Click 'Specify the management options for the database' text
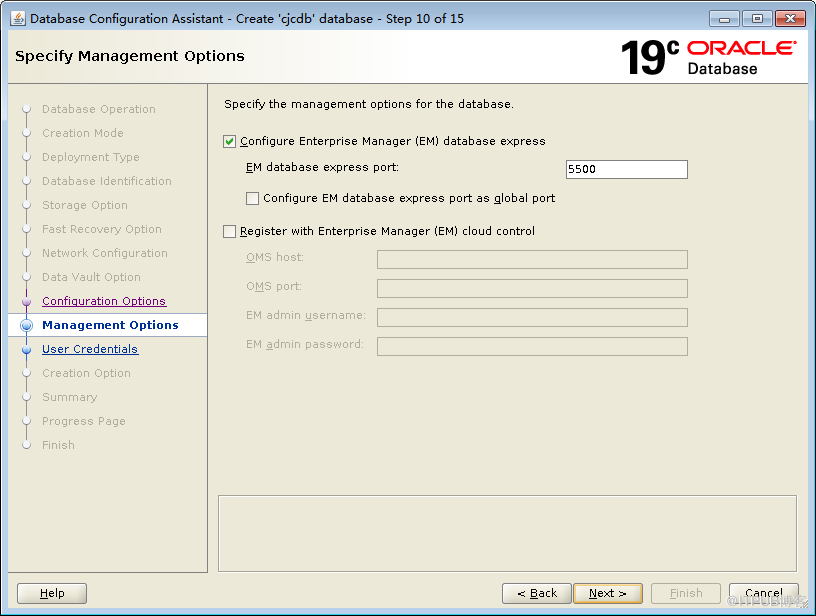The image size is (816, 616). pyautogui.click(x=369, y=104)
